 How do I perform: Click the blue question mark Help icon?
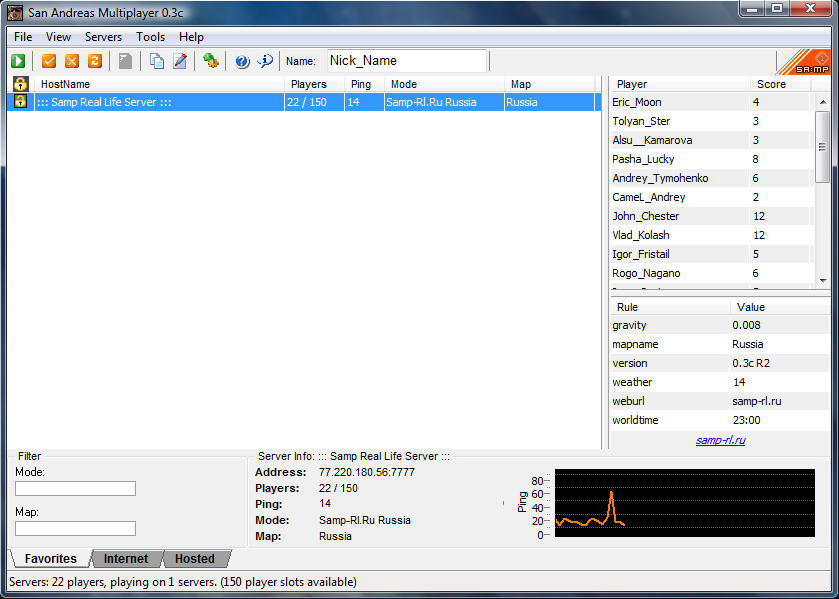tap(242, 61)
